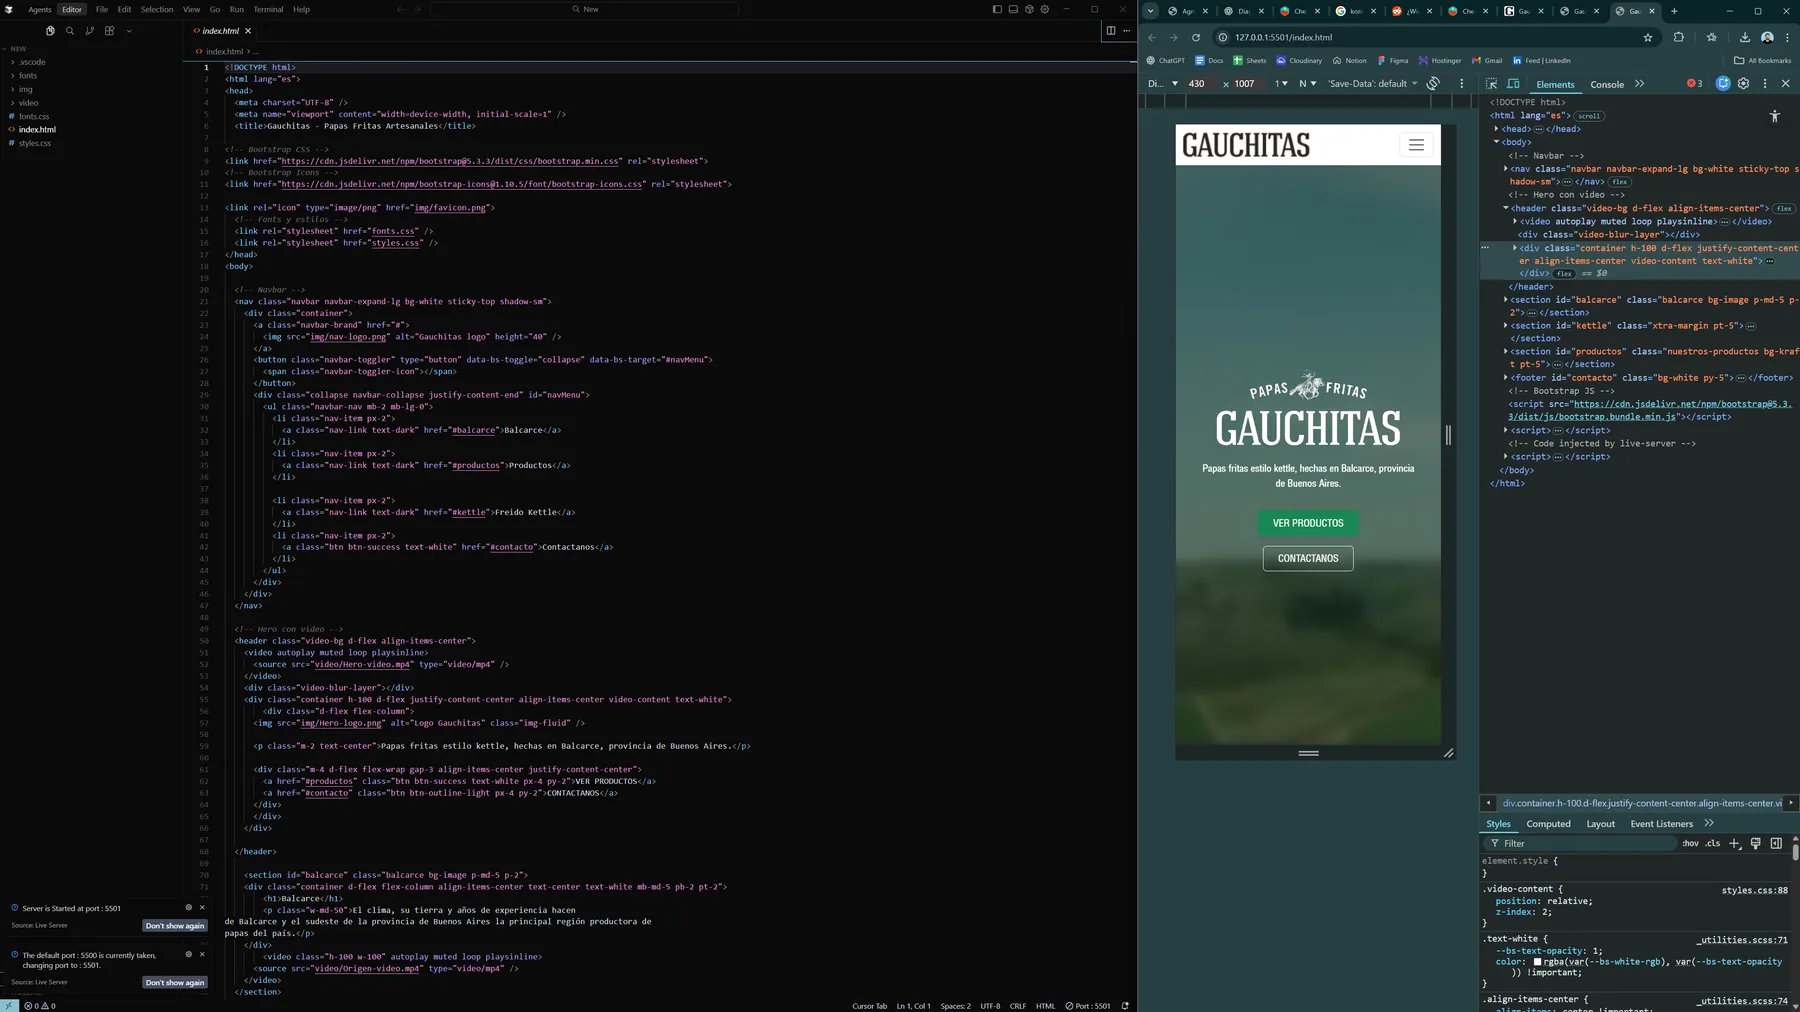Click the CONTACTANOS outline button

(1308, 558)
